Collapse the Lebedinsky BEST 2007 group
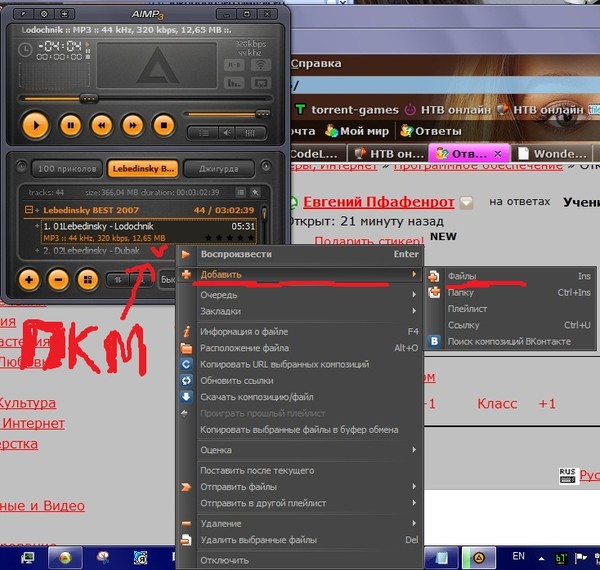 point(28,210)
